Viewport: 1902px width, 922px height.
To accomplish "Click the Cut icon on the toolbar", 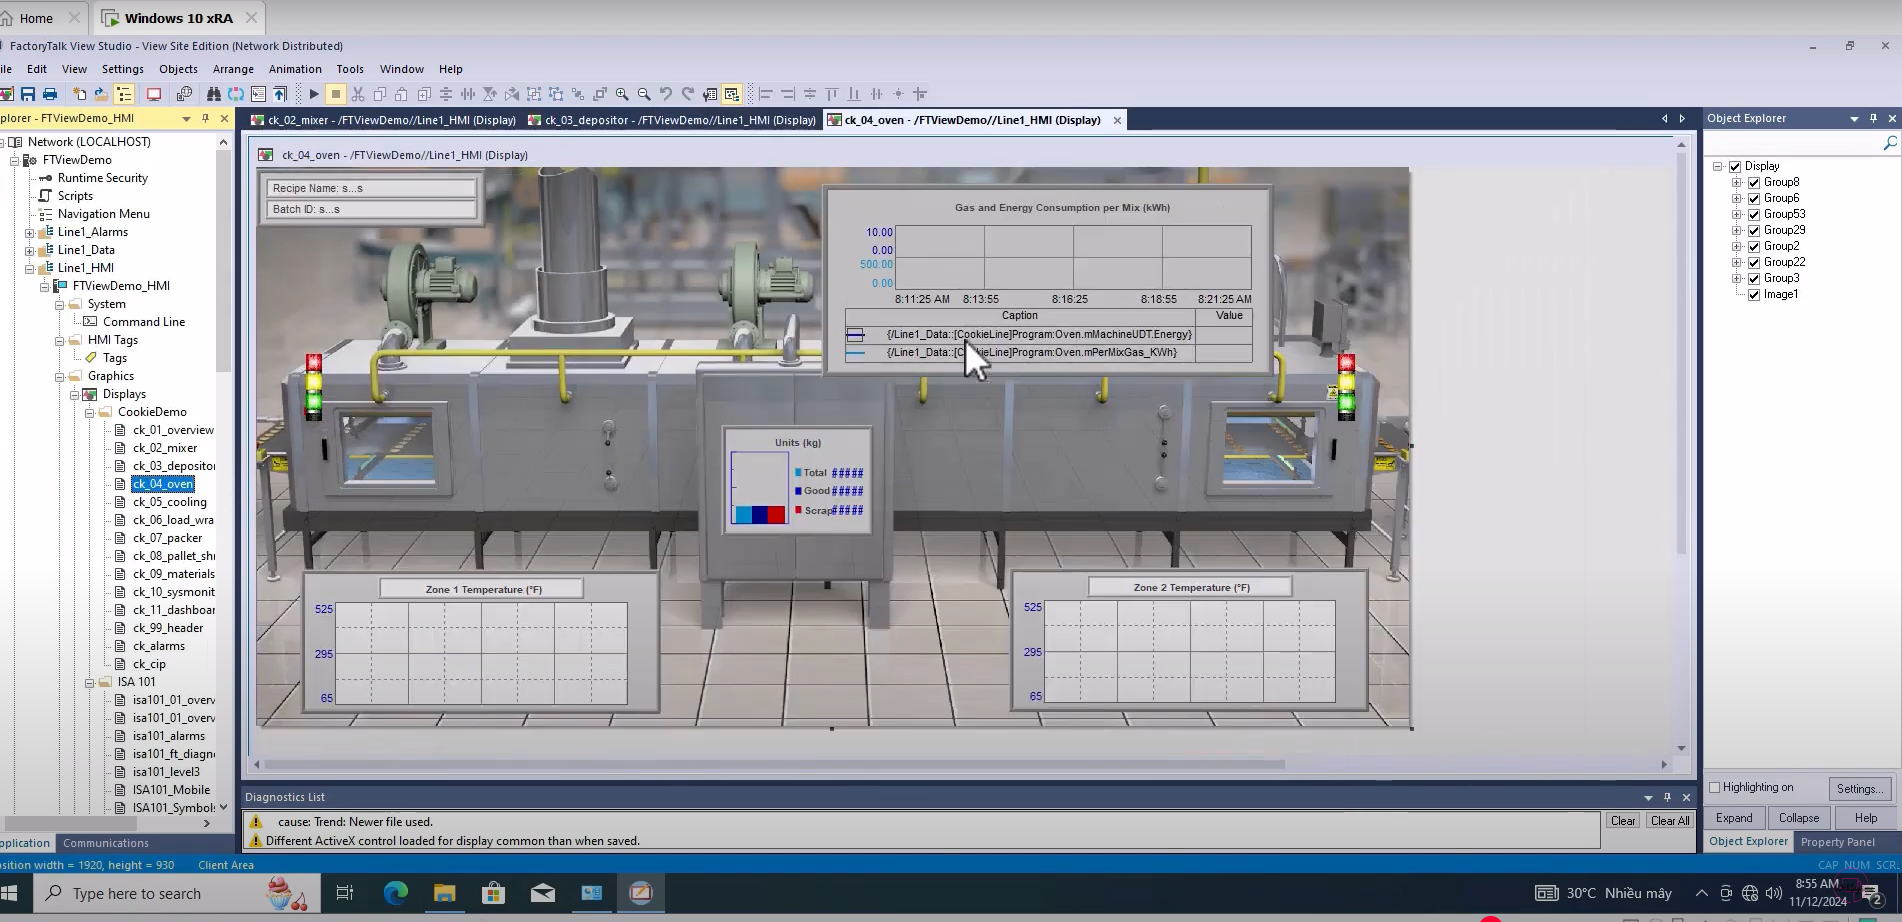I will 360,93.
